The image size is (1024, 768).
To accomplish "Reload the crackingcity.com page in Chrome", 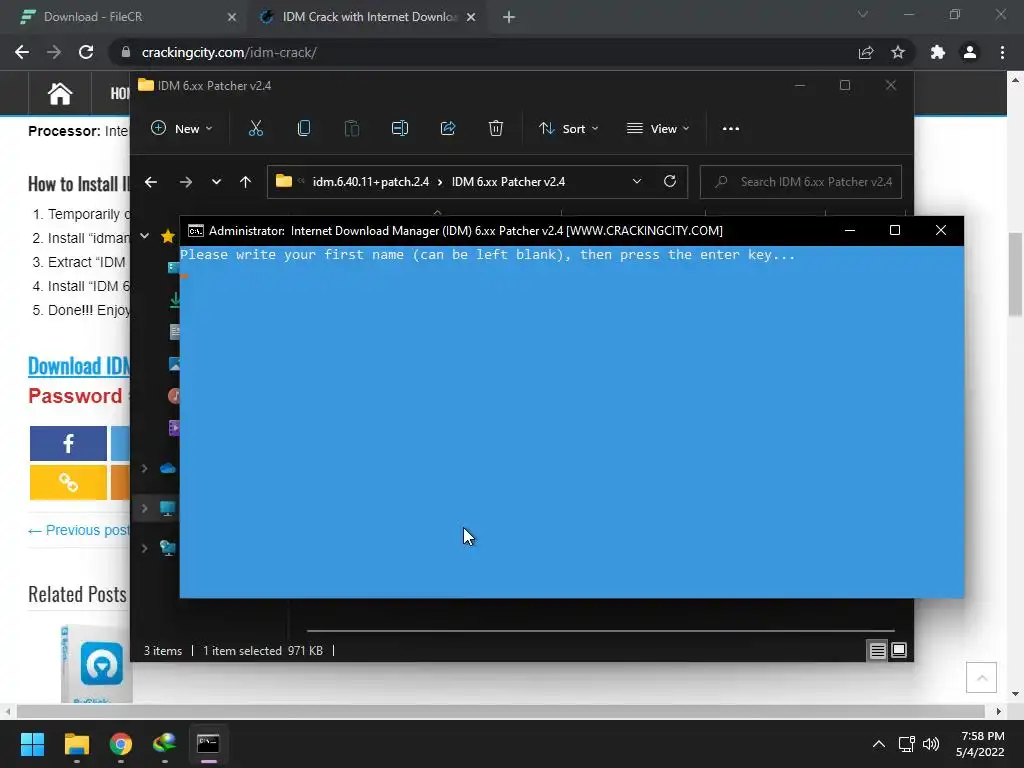I will [86, 52].
